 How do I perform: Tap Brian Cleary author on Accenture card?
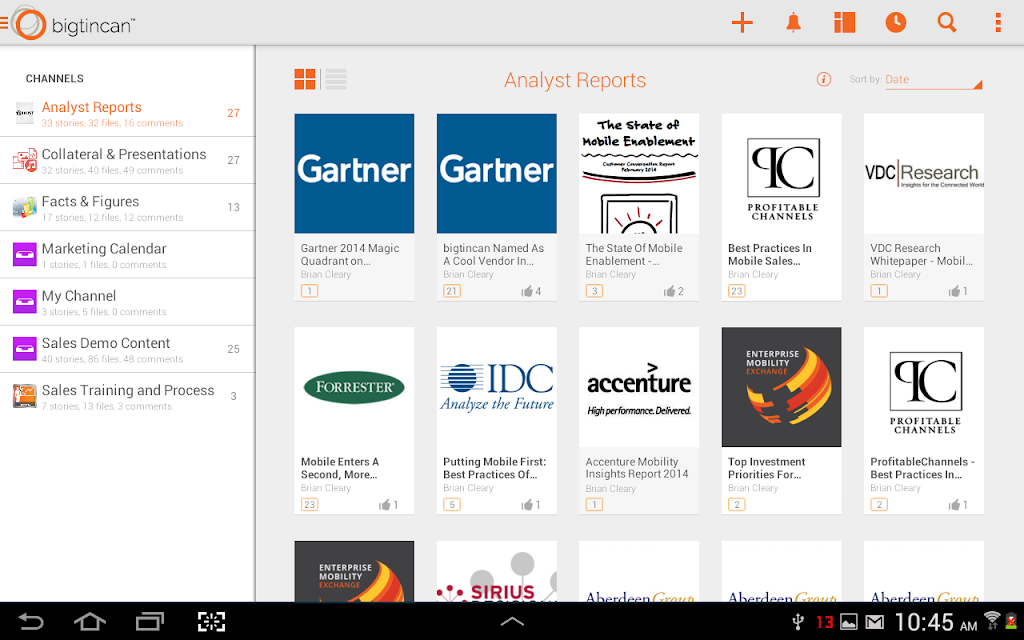pos(611,488)
